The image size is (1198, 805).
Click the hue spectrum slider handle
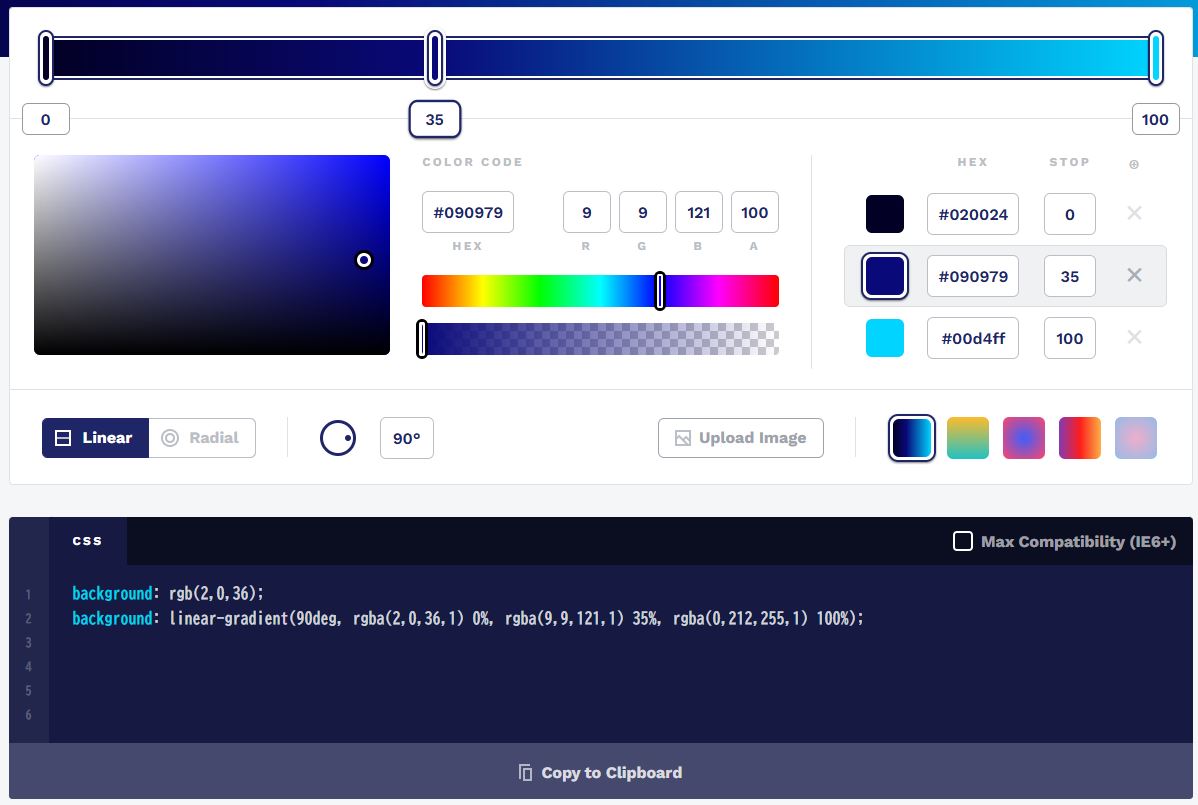[661, 291]
